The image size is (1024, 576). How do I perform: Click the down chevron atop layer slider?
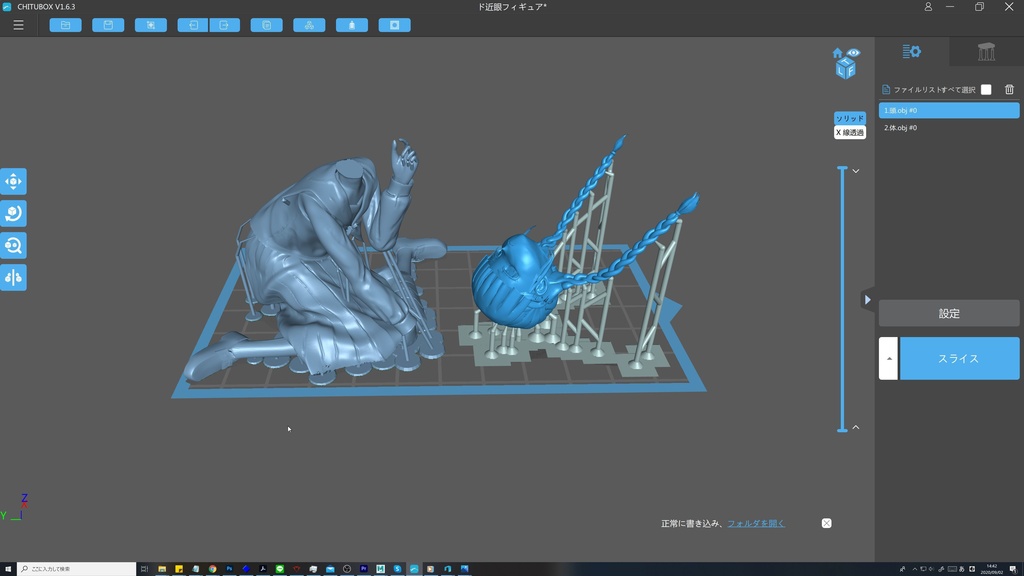[x=856, y=171]
